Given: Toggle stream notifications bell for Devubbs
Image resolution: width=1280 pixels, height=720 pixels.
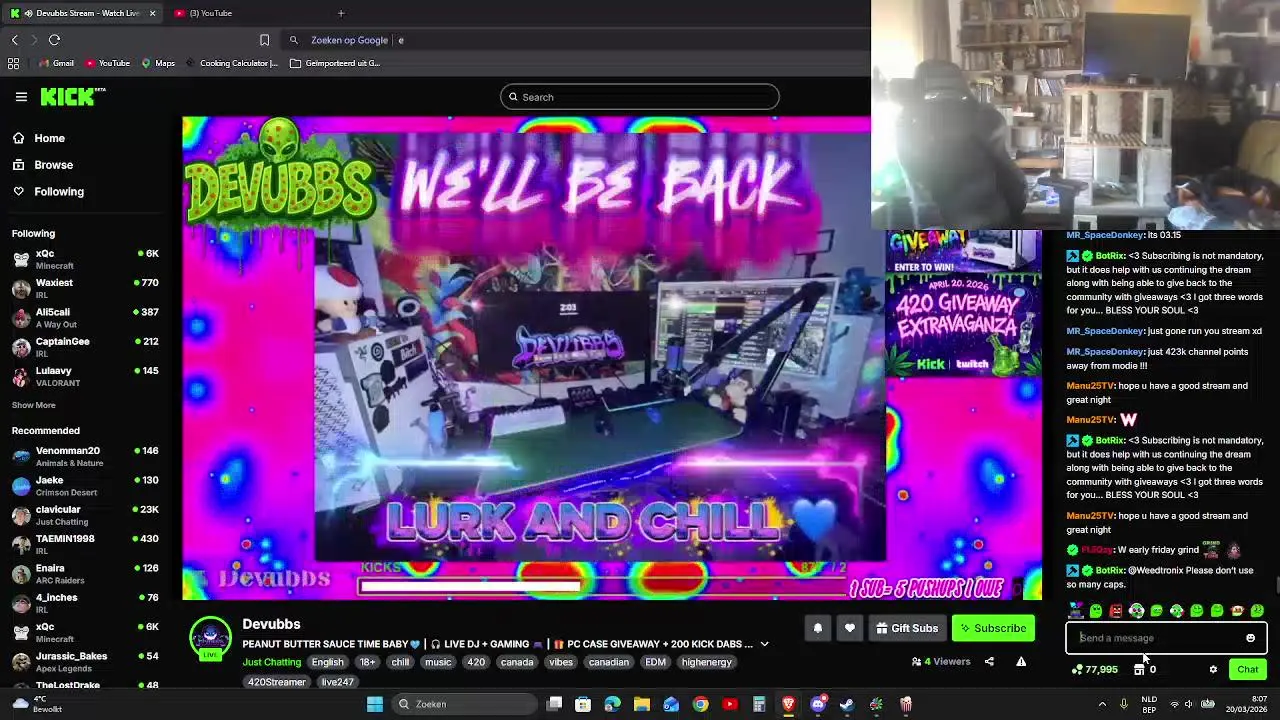Looking at the screenshot, I should pyautogui.click(x=817, y=628).
